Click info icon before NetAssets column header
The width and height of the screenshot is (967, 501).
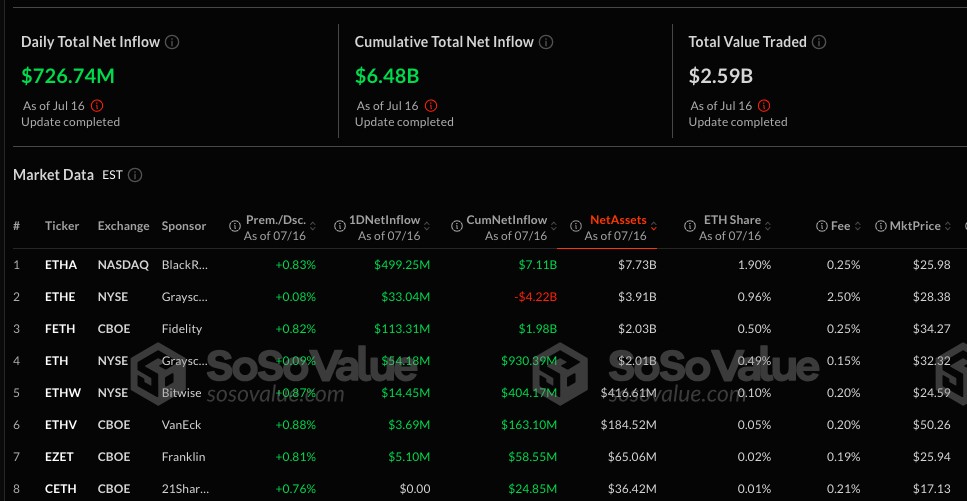coord(575,226)
